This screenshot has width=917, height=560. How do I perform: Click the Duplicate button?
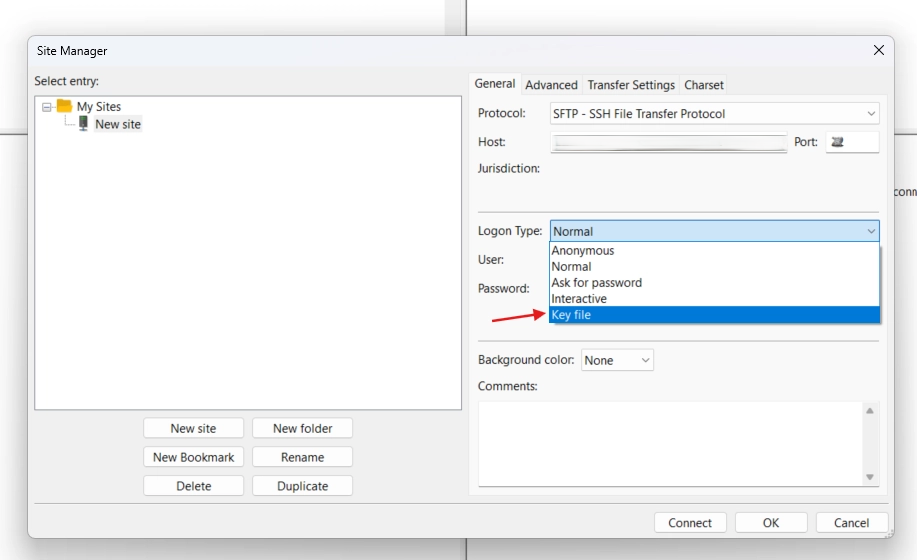tap(302, 485)
